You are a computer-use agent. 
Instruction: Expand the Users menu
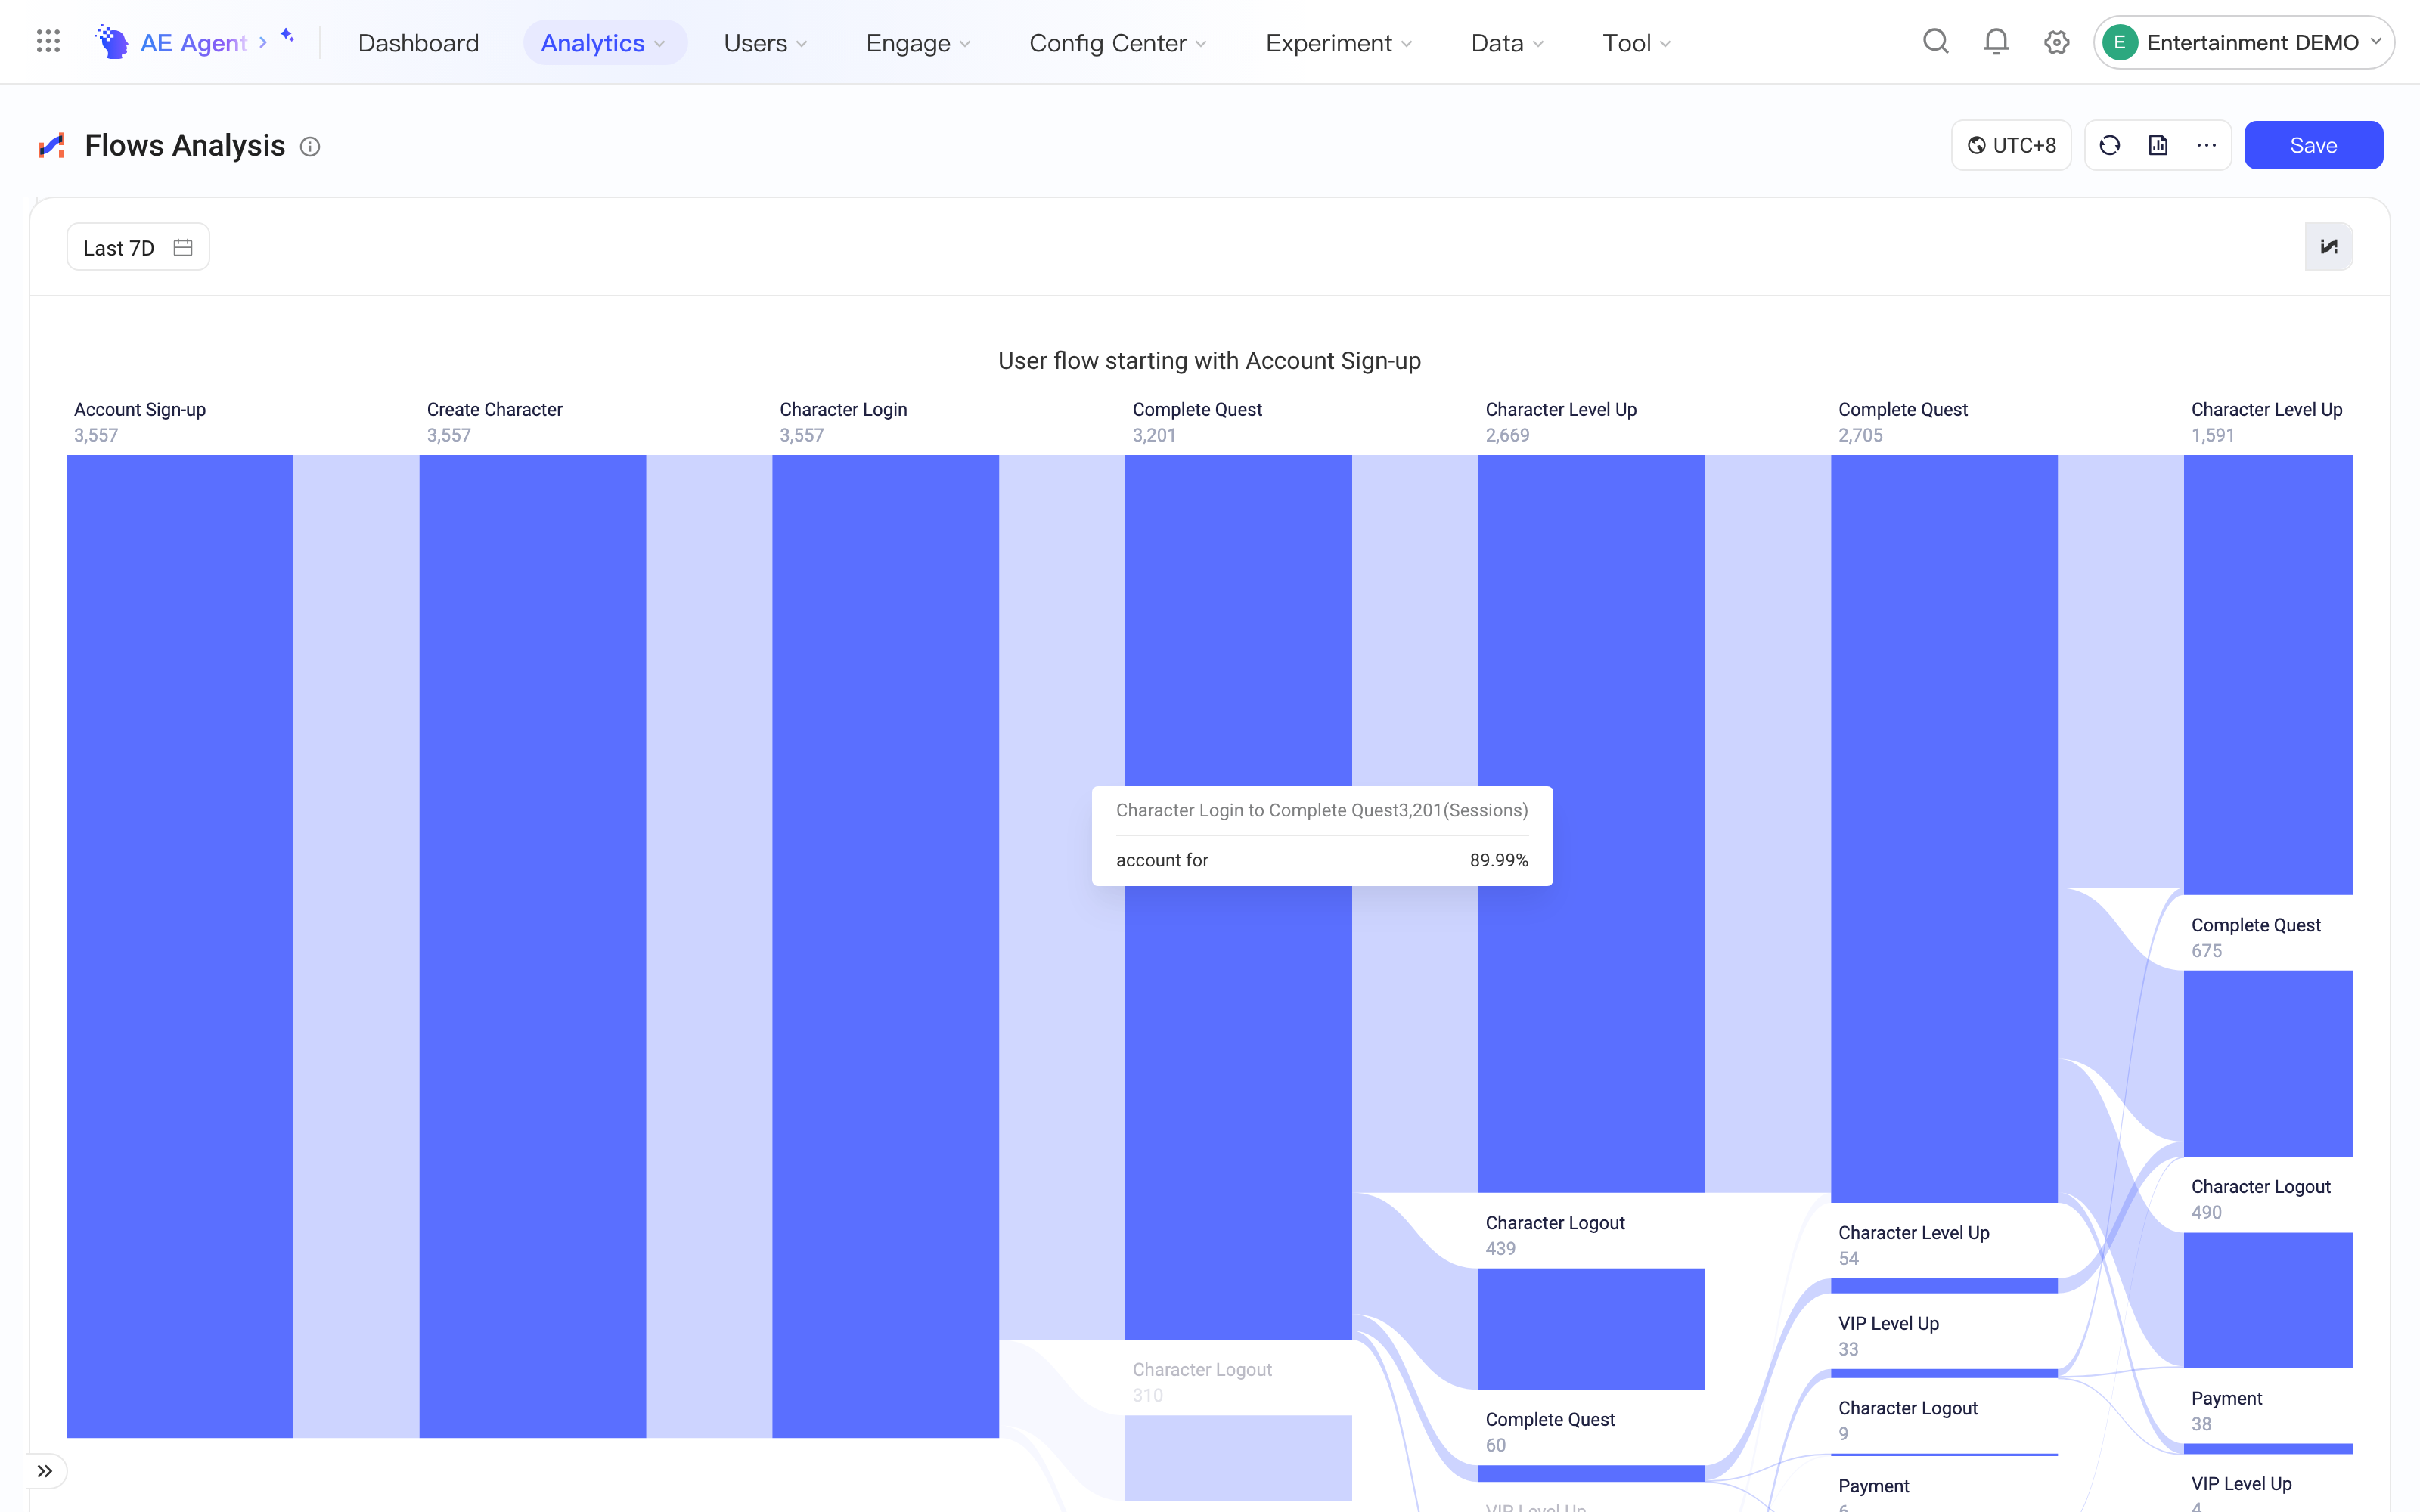[765, 43]
